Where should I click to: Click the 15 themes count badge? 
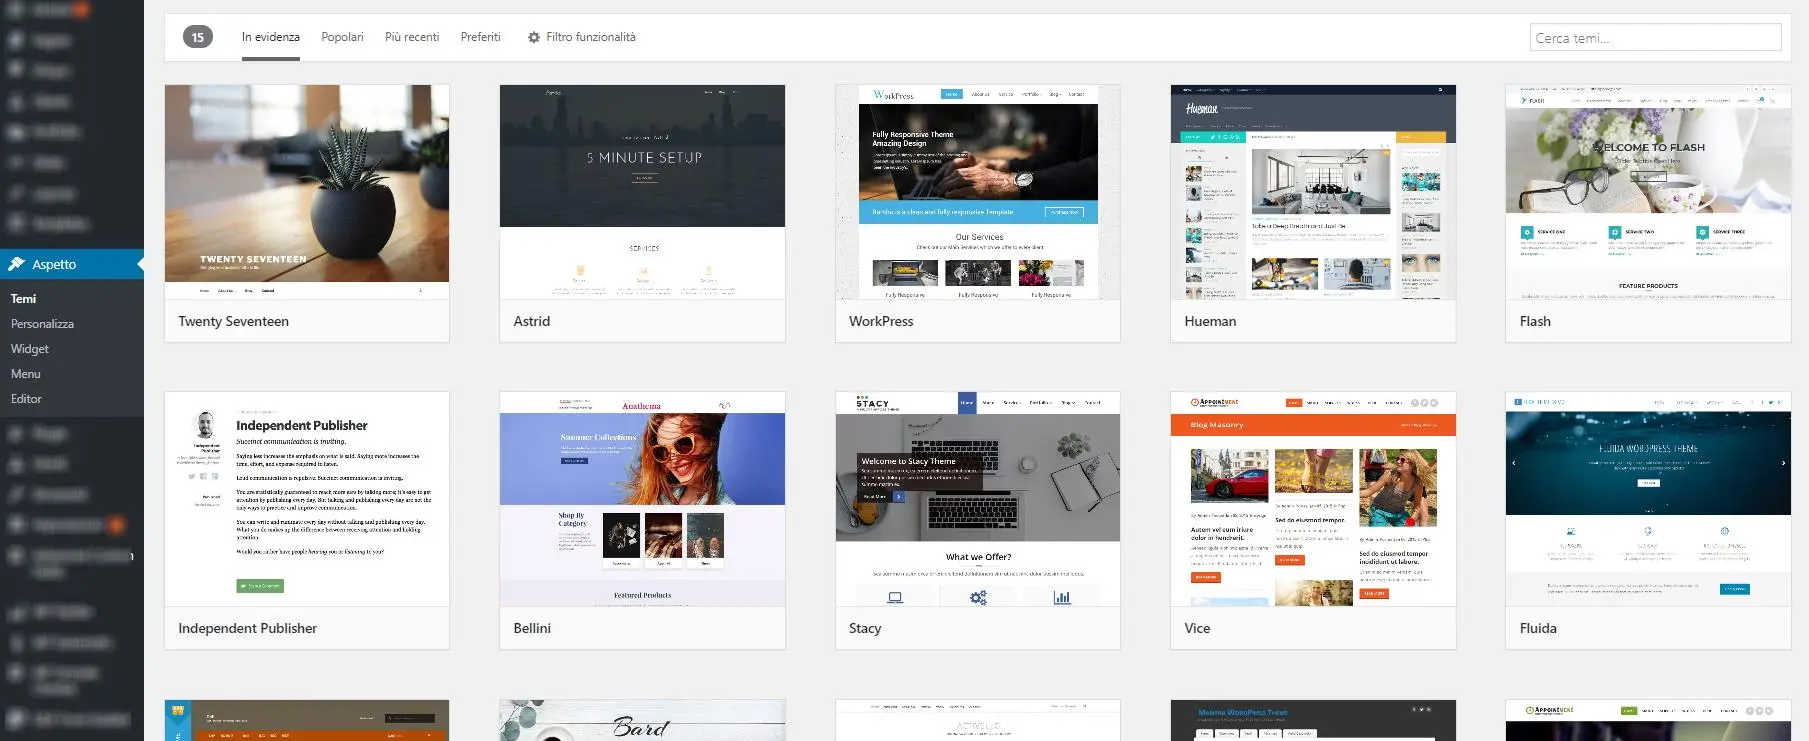click(198, 37)
